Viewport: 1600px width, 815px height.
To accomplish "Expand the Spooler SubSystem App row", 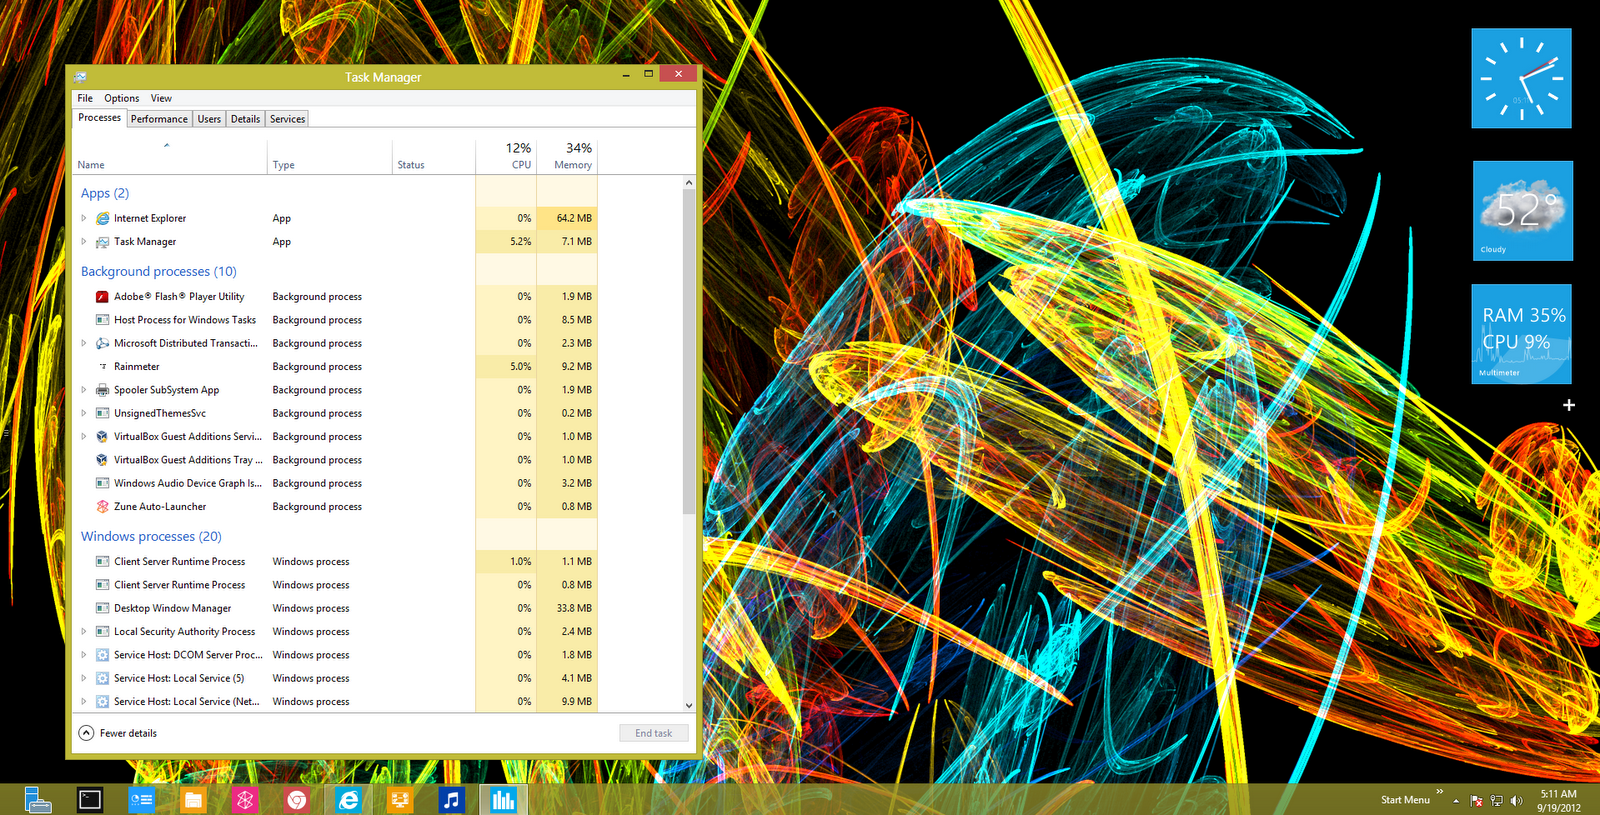I will coord(84,390).
